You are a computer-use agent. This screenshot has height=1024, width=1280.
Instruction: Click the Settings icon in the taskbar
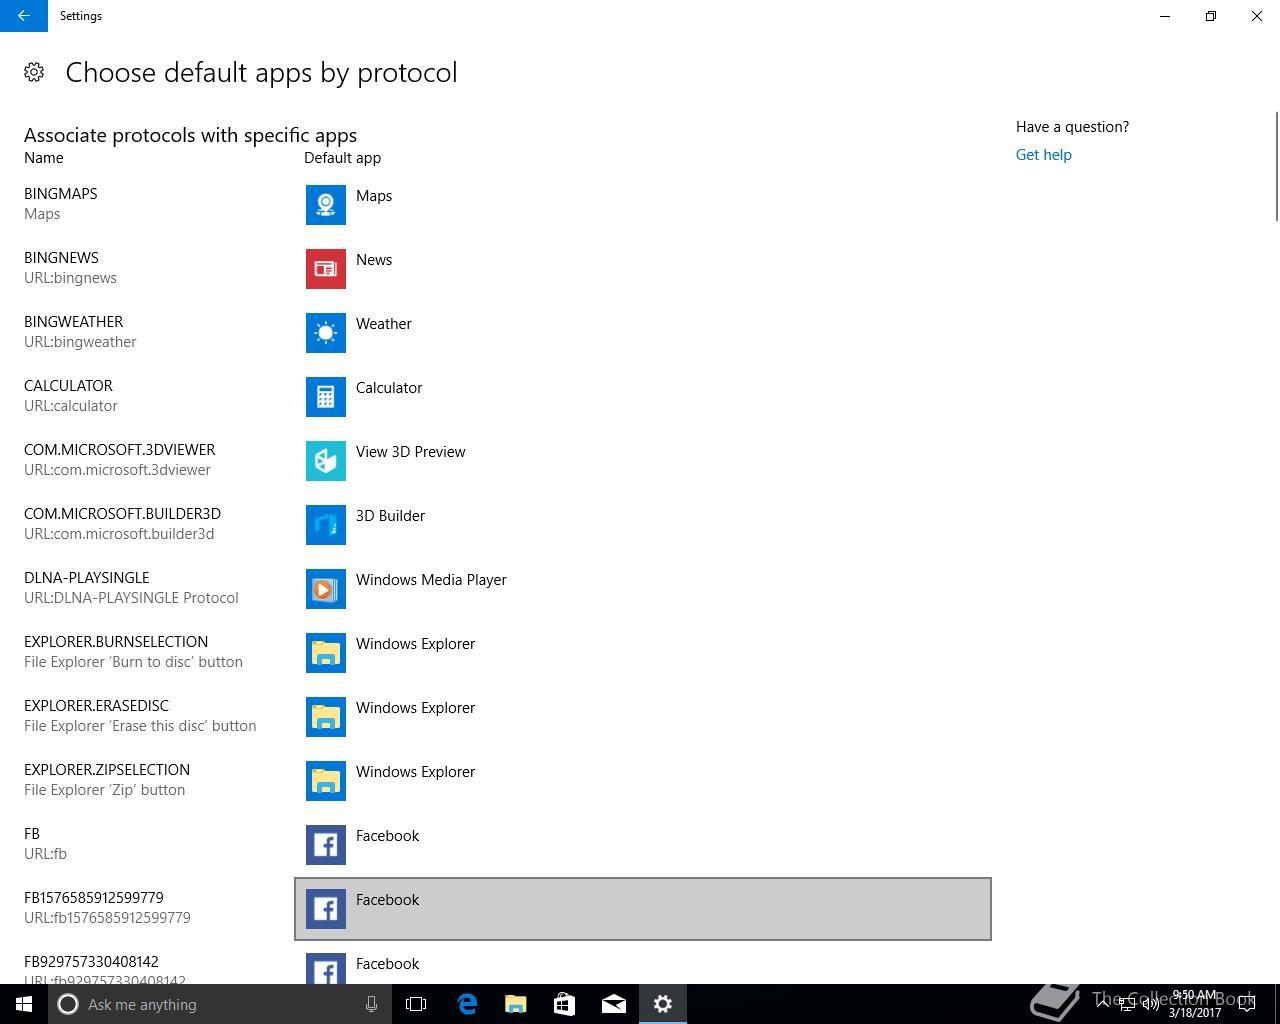(x=662, y=1004)
